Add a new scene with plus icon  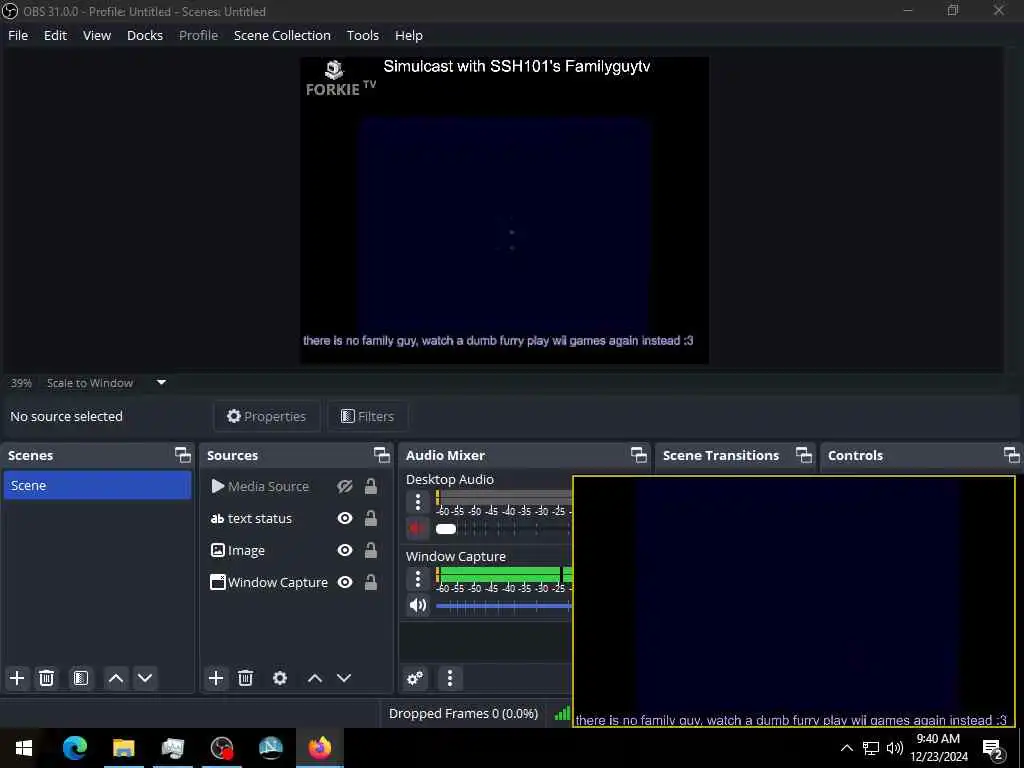tap(17, 678)
